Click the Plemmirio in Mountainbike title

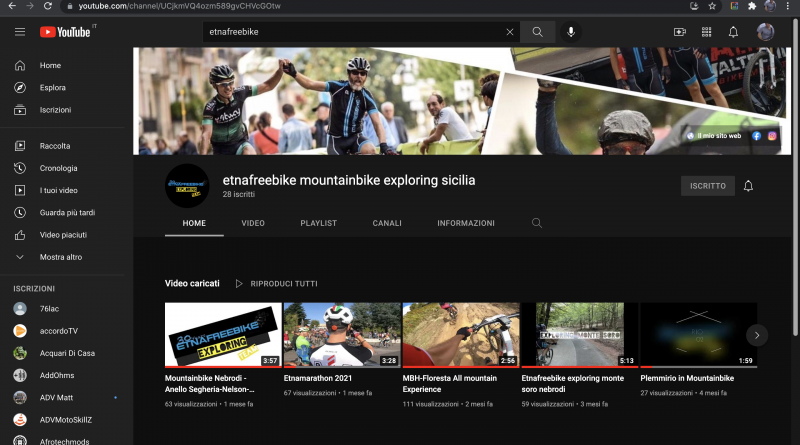pos(687,378)
